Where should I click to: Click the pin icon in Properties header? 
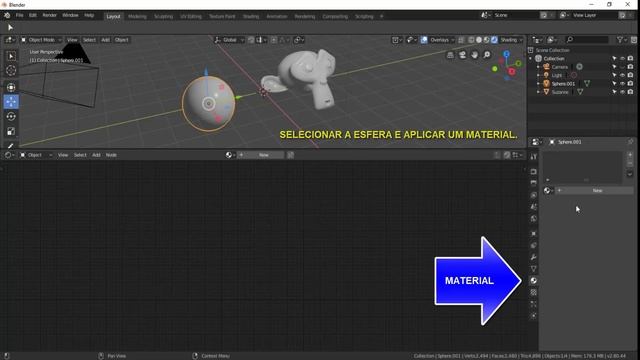pyautogui.click(x=630, y=142)
